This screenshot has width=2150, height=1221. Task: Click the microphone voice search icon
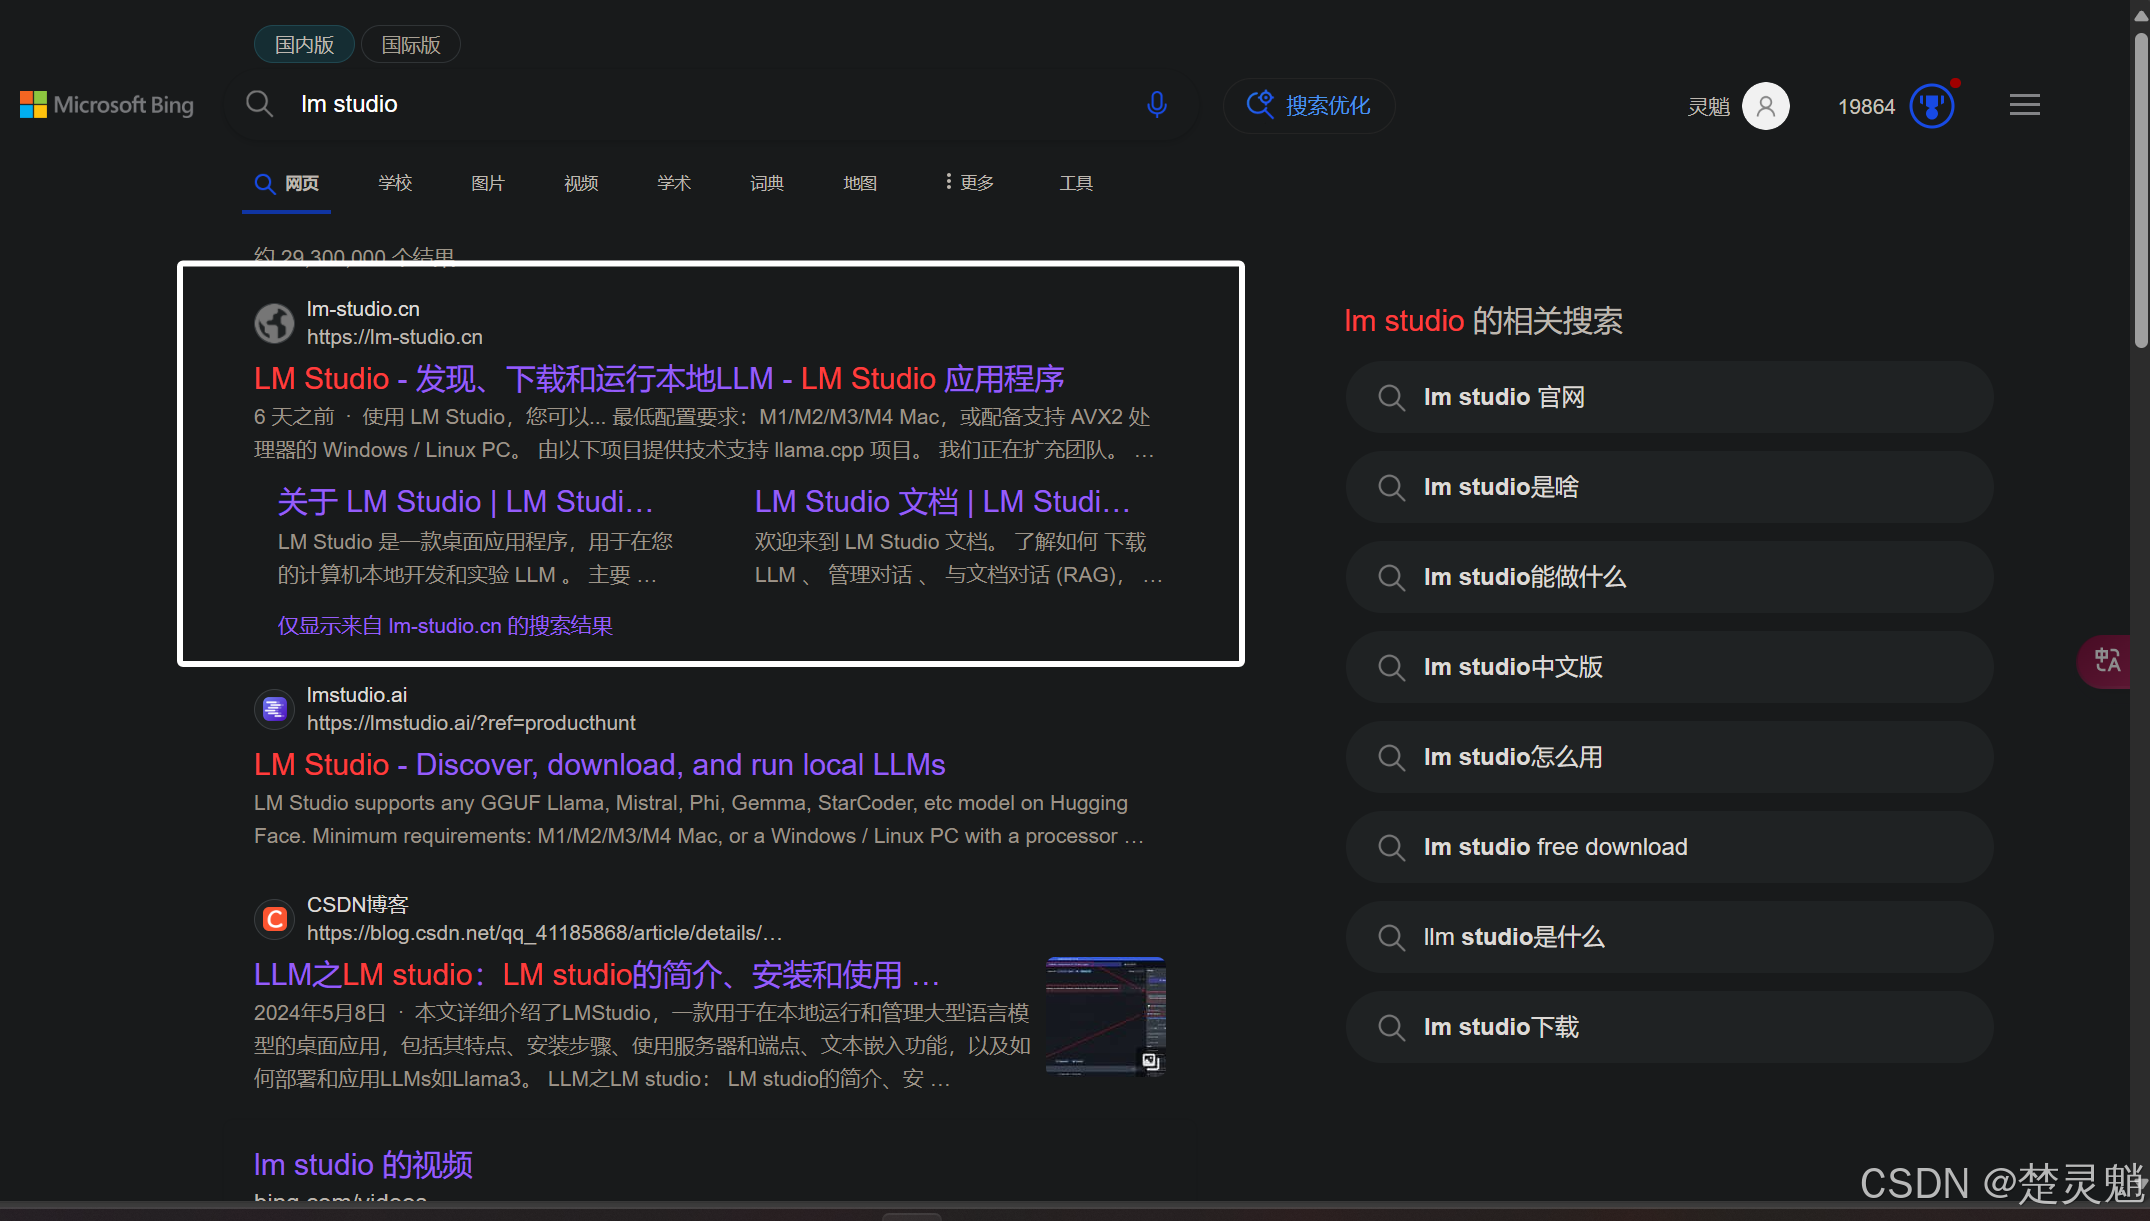coord(1157,104)
